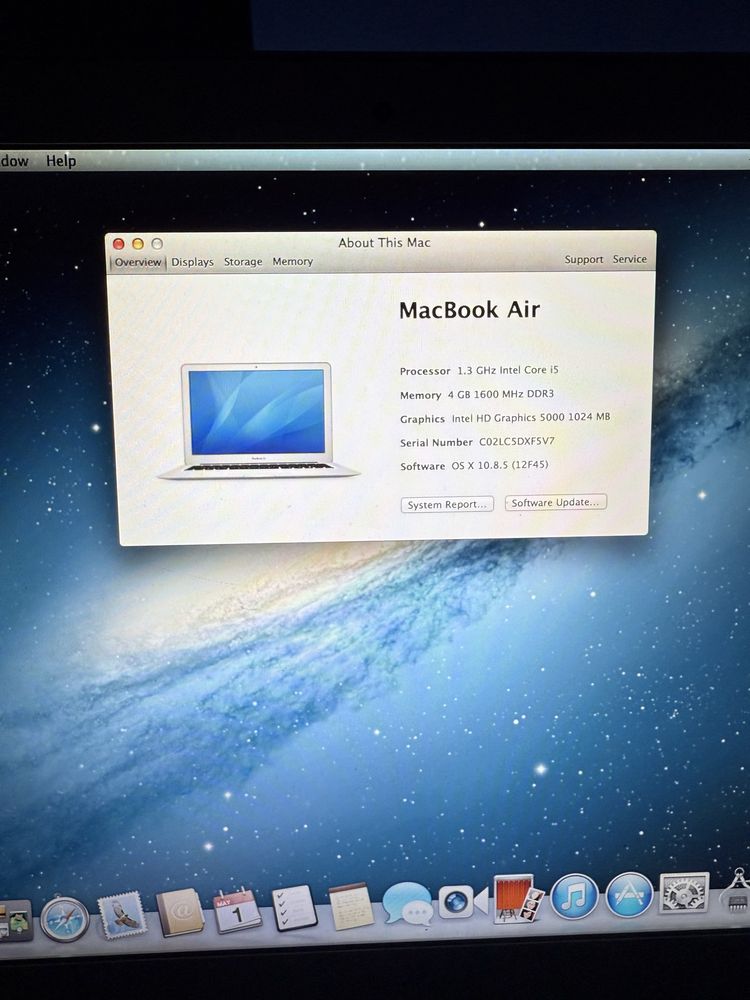Click Intel HD Graphics 5000 1024 MB text
Viewport: 750px width, 1000px height.
(x=531, y=418)
